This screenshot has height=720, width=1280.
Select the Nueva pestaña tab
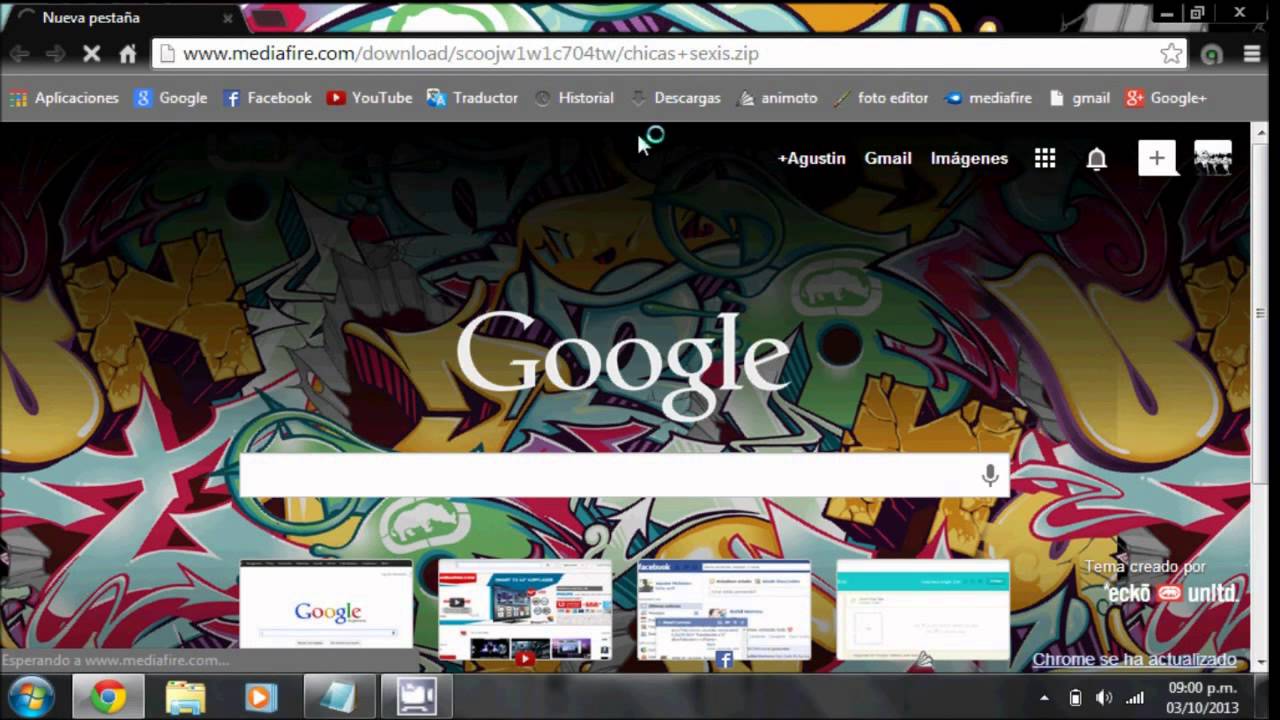(120, 18)
